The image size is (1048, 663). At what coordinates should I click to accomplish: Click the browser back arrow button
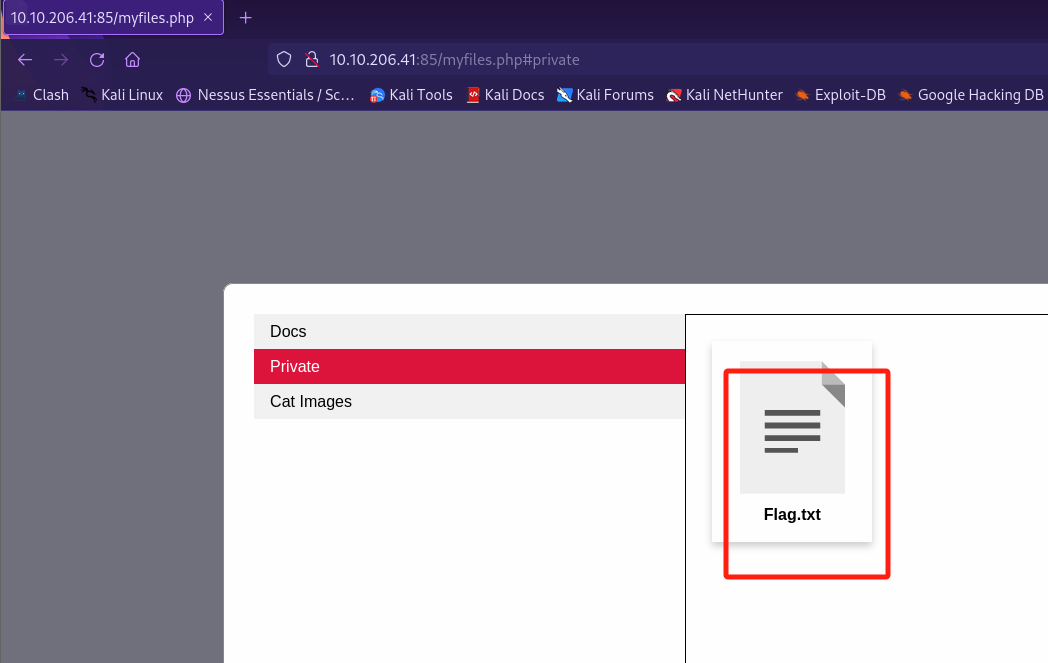pyautogui.click(x=25, y=59)
